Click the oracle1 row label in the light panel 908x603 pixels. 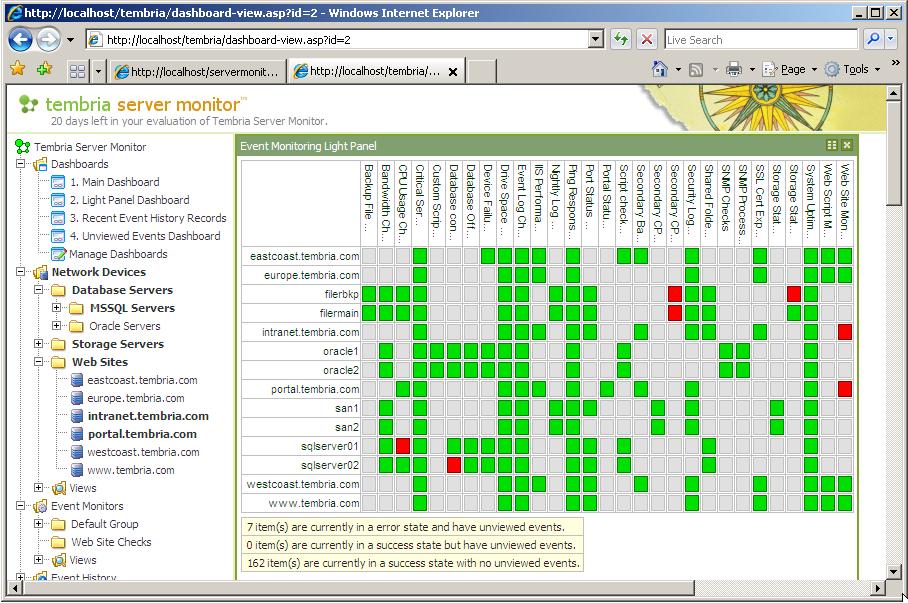[340, 351]
